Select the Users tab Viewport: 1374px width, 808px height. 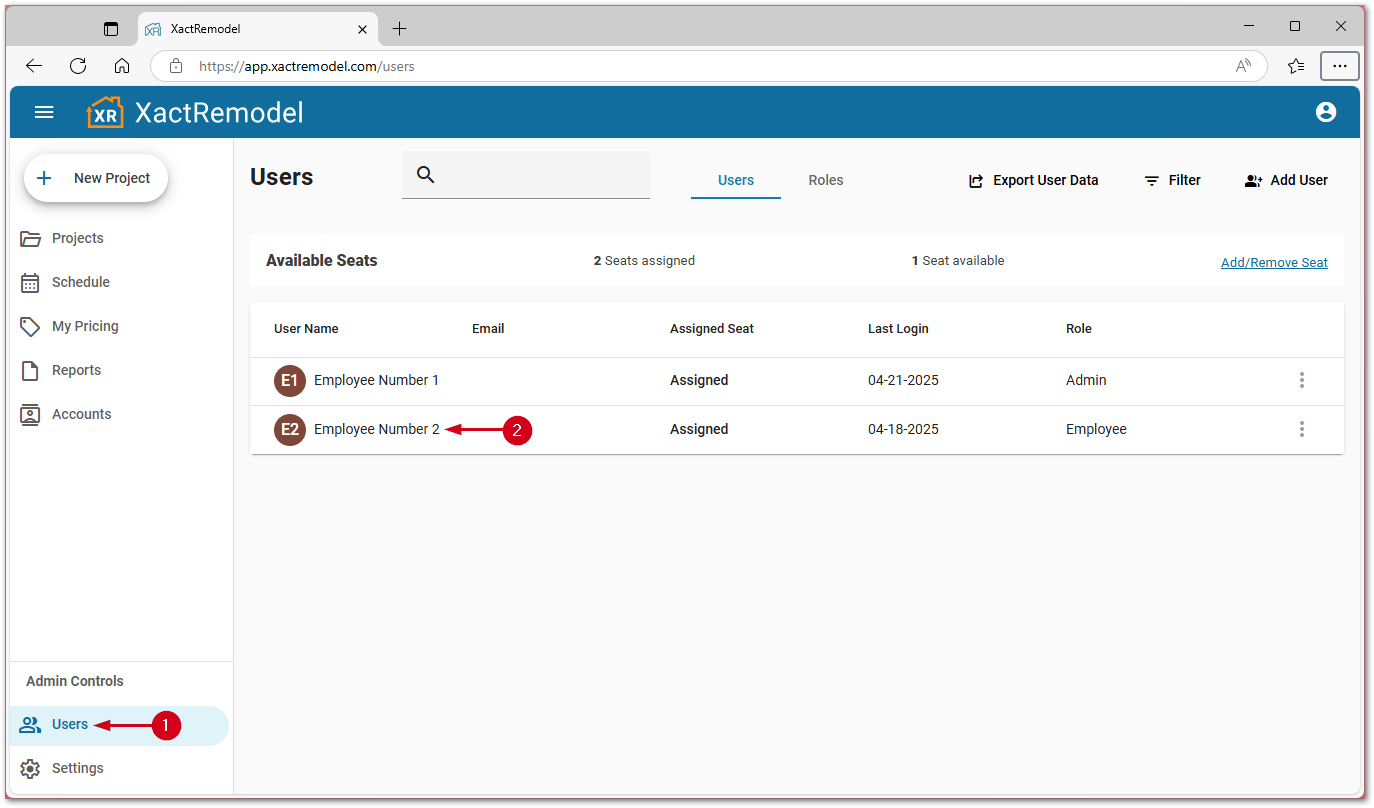(735, 180)
